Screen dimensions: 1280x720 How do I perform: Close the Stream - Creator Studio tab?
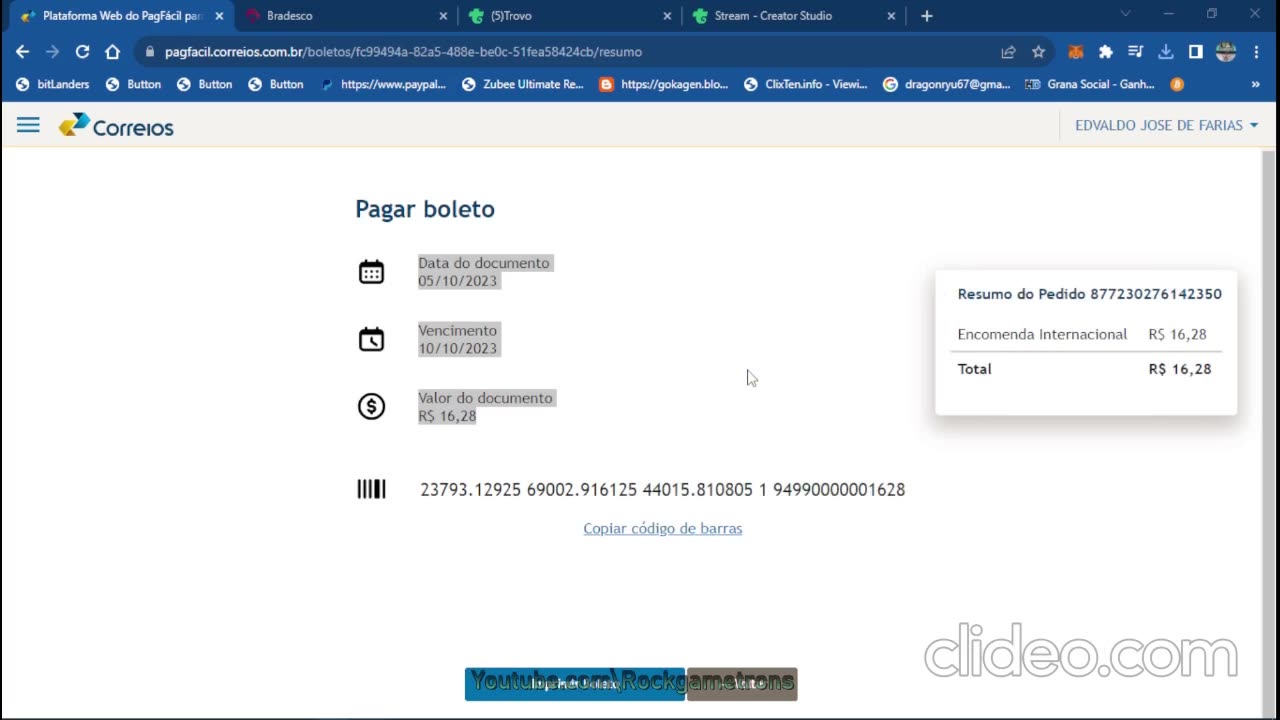(x=892, y=16)
